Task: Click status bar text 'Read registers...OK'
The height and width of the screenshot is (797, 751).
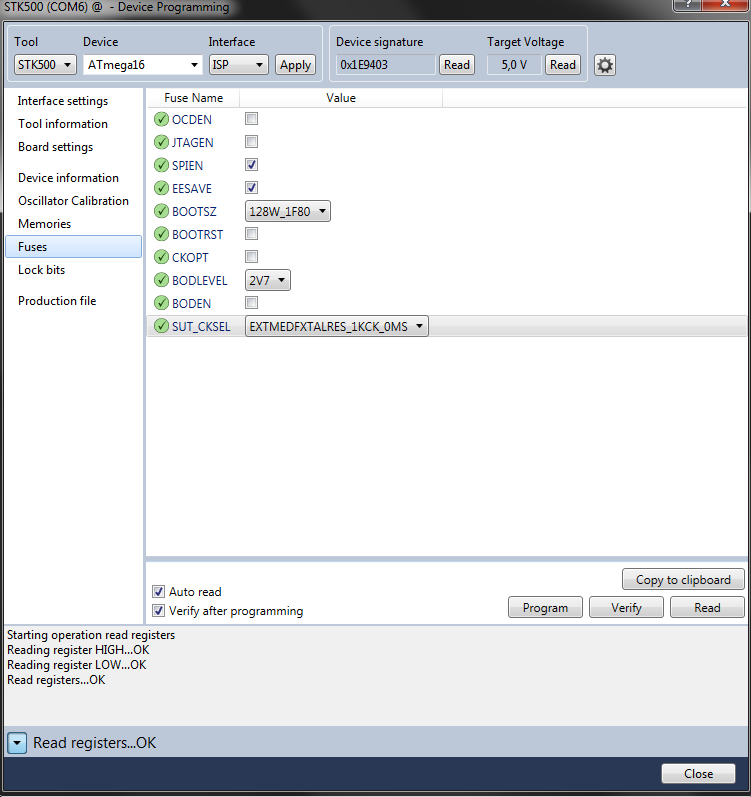Action: [95, 743]
